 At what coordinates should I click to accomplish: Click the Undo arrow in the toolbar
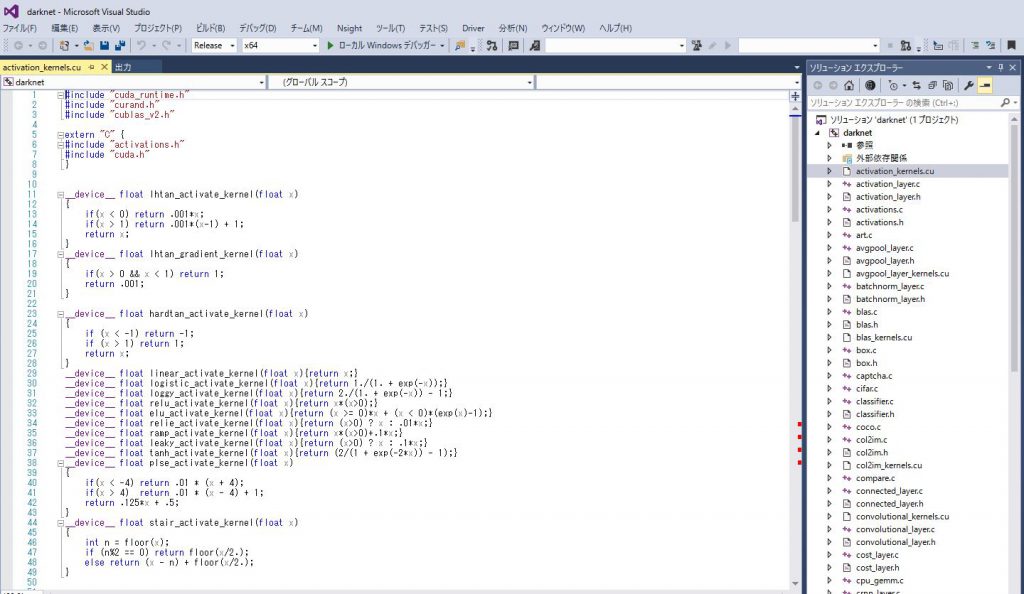(142, 46)
